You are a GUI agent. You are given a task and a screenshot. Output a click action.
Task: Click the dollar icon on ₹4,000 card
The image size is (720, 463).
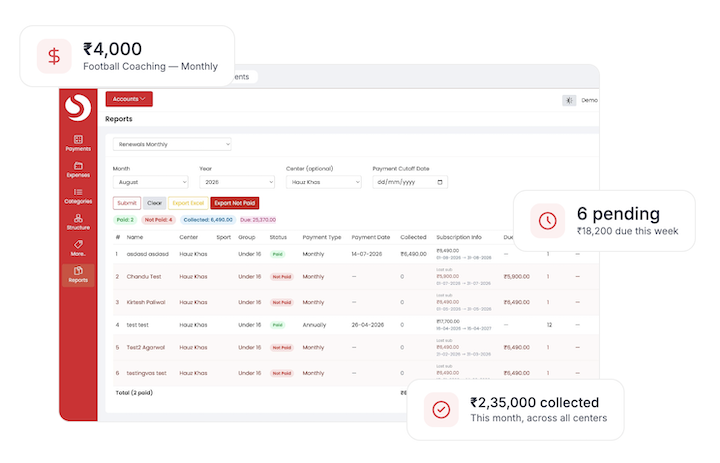point(54,56)
